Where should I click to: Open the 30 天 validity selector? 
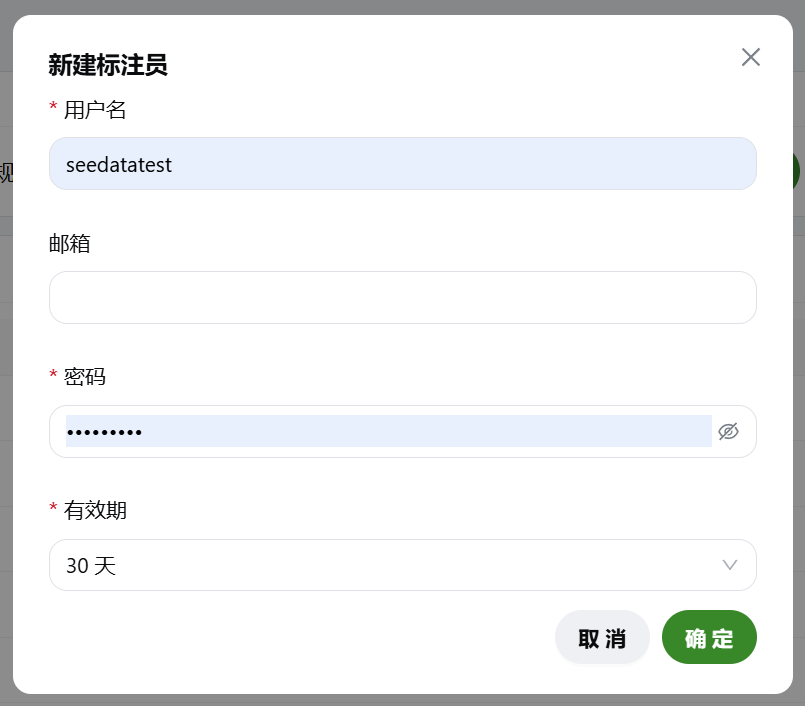402,565
